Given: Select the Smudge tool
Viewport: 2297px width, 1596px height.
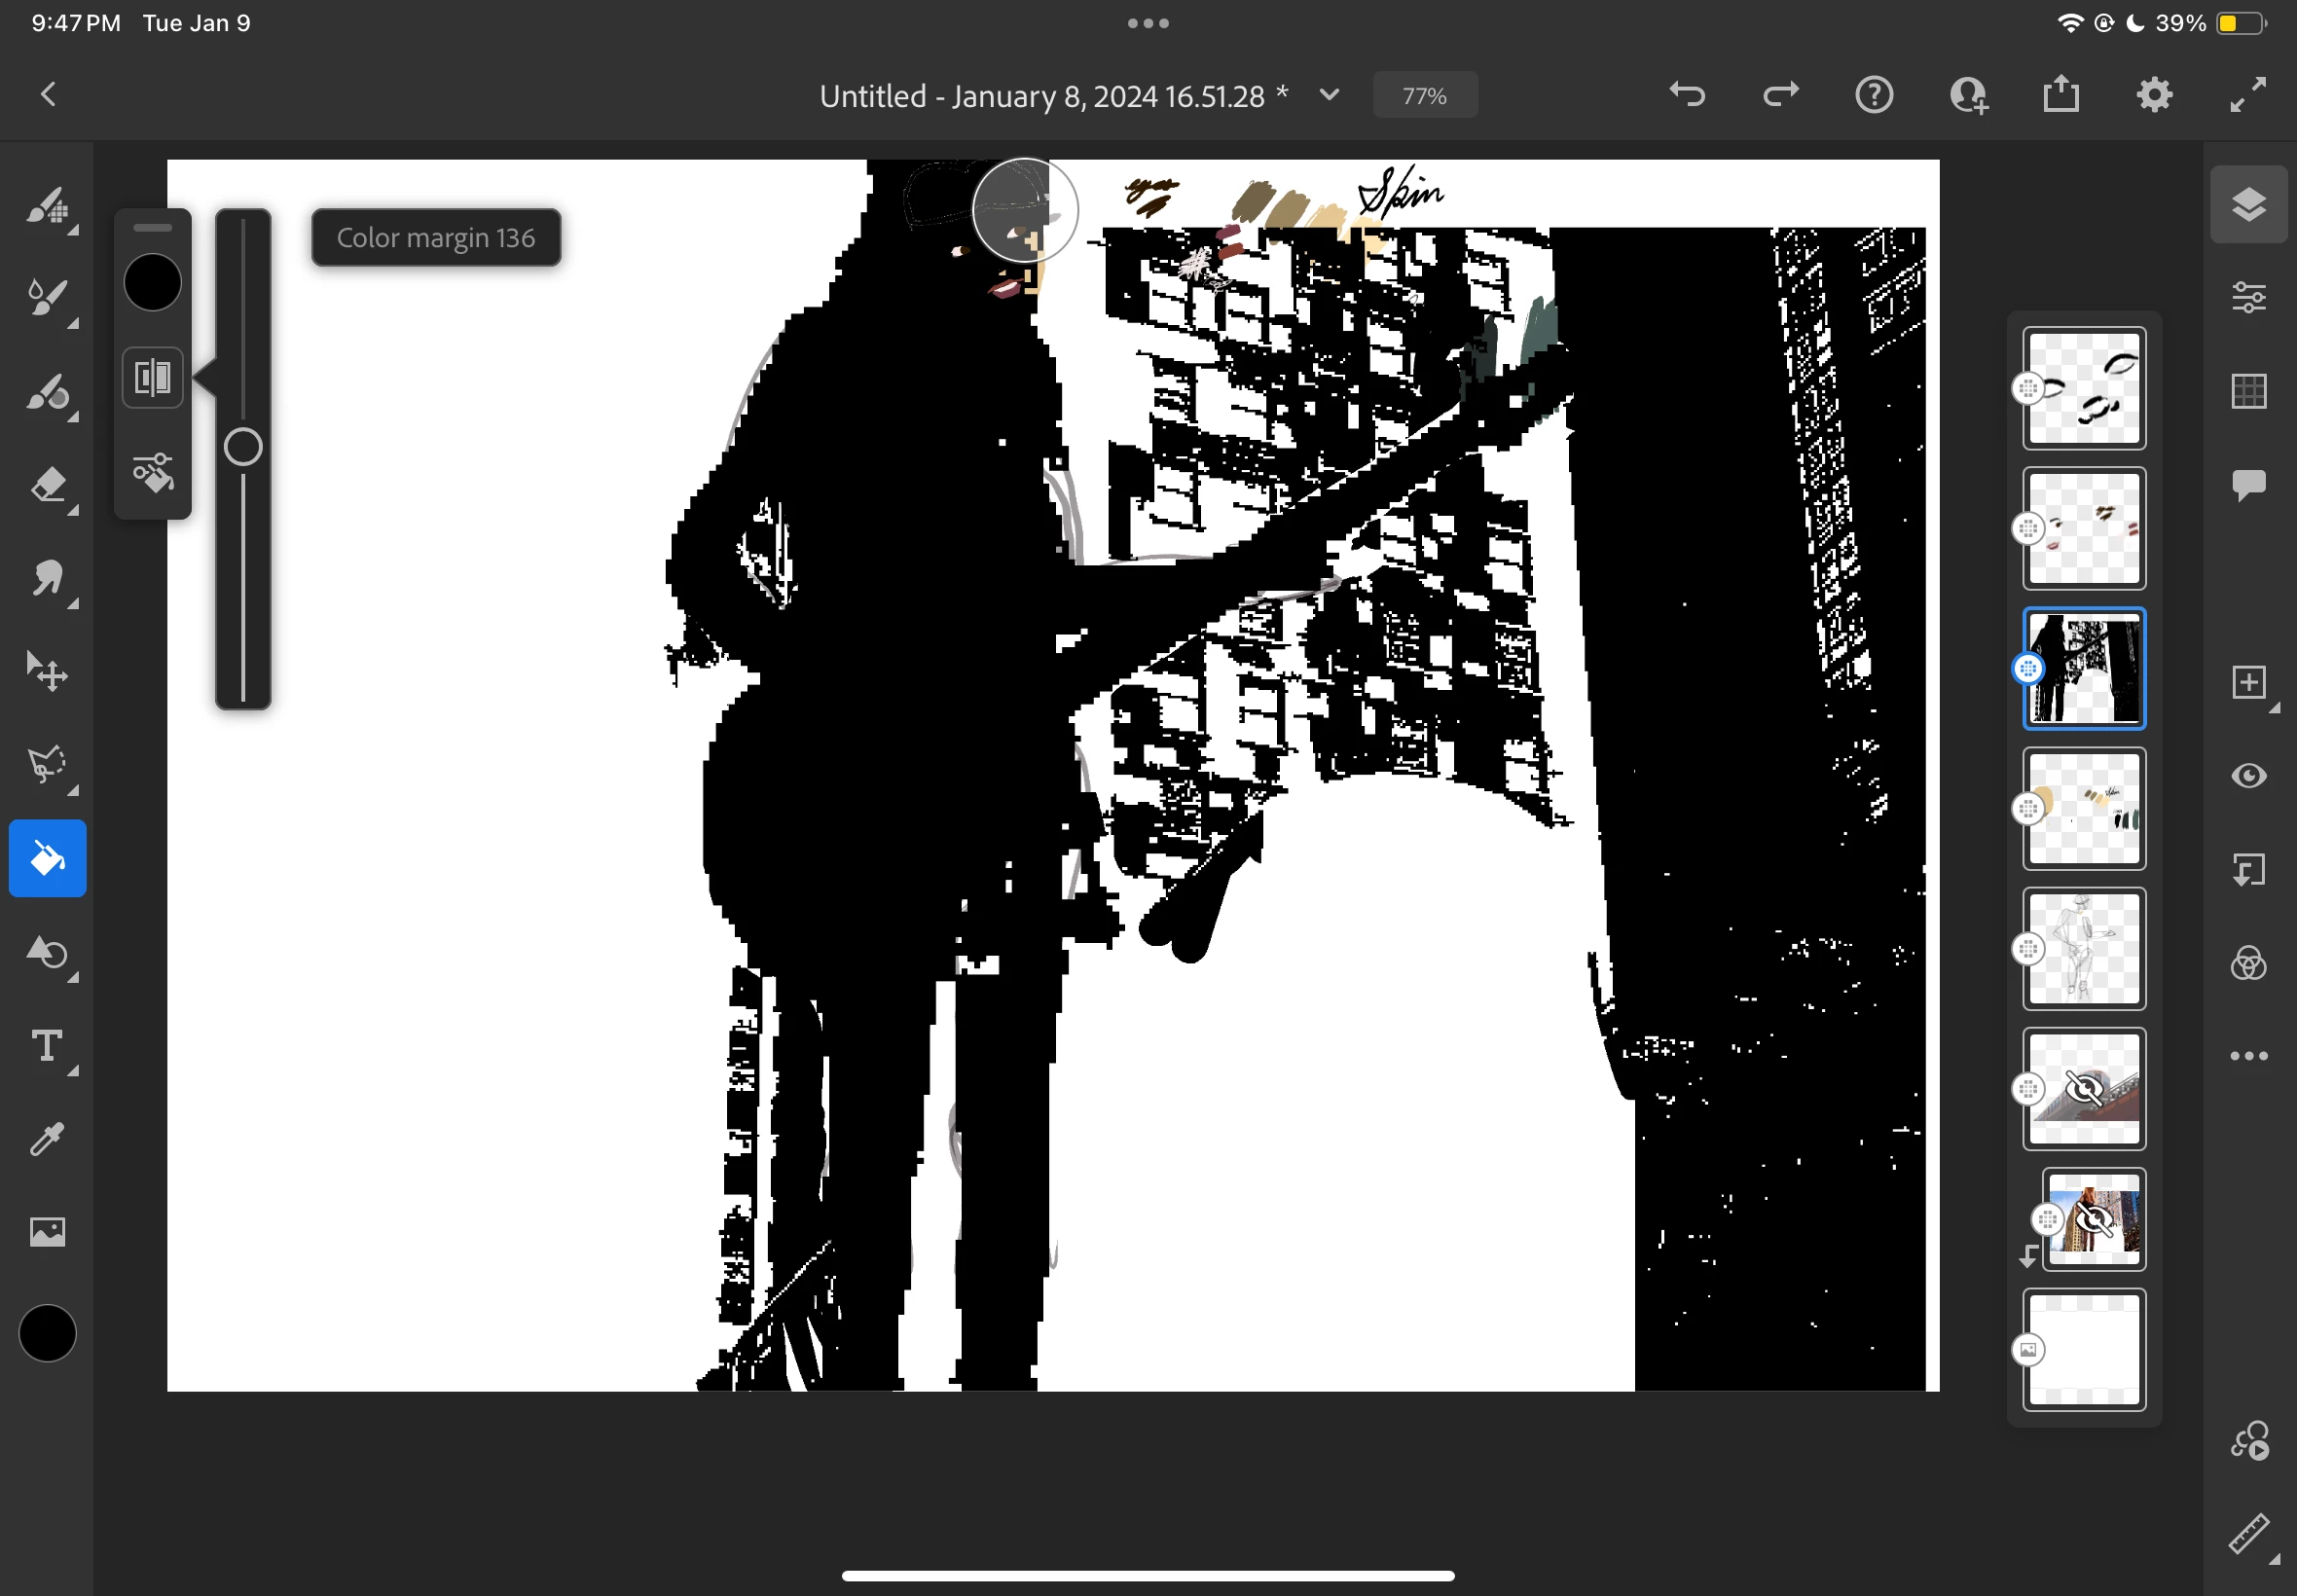Looking at the screenshot, I should [x=47, y=579].
